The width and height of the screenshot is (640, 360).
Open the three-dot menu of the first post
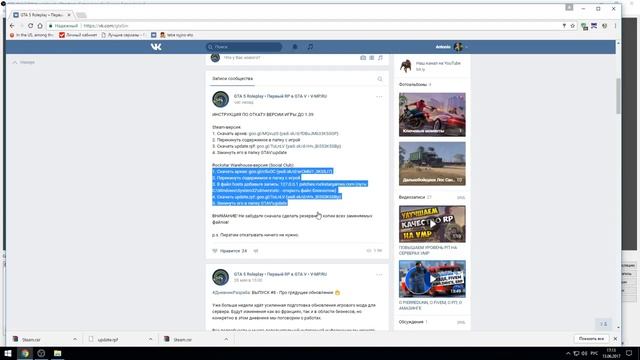click(x=379, y=97)
